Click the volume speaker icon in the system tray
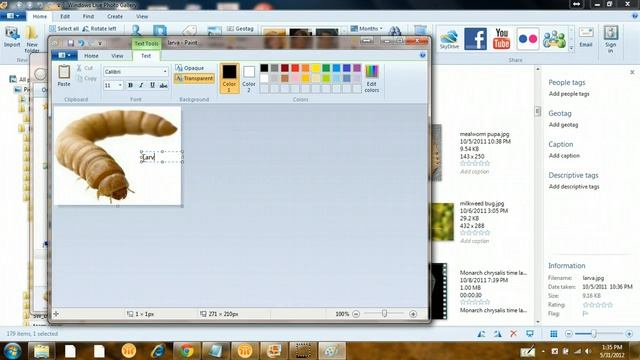Screen dimensions: 640x360 click(x=588, y=351)
